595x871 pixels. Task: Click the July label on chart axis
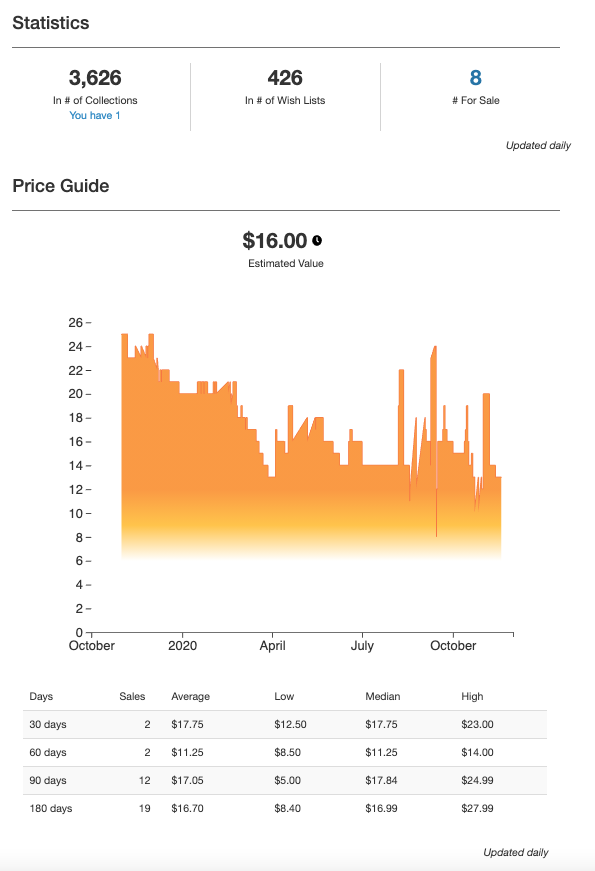tap(362, 645)
